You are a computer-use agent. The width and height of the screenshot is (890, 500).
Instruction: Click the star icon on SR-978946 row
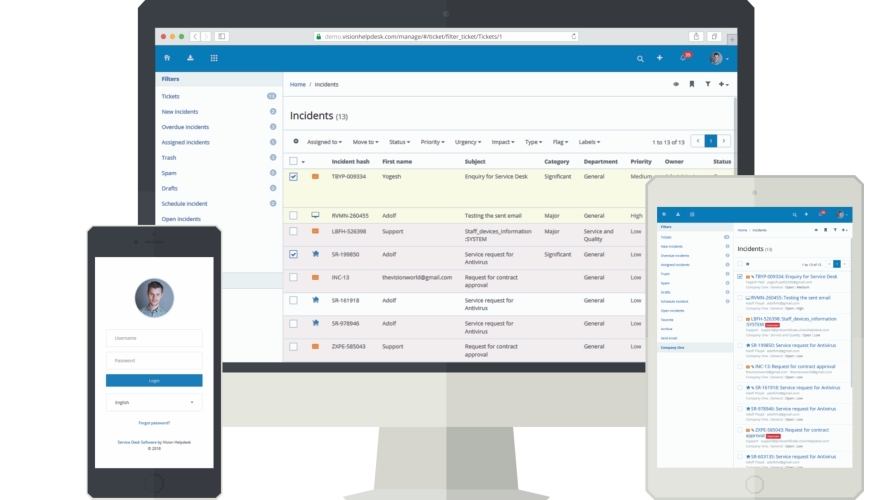point(316,323)
